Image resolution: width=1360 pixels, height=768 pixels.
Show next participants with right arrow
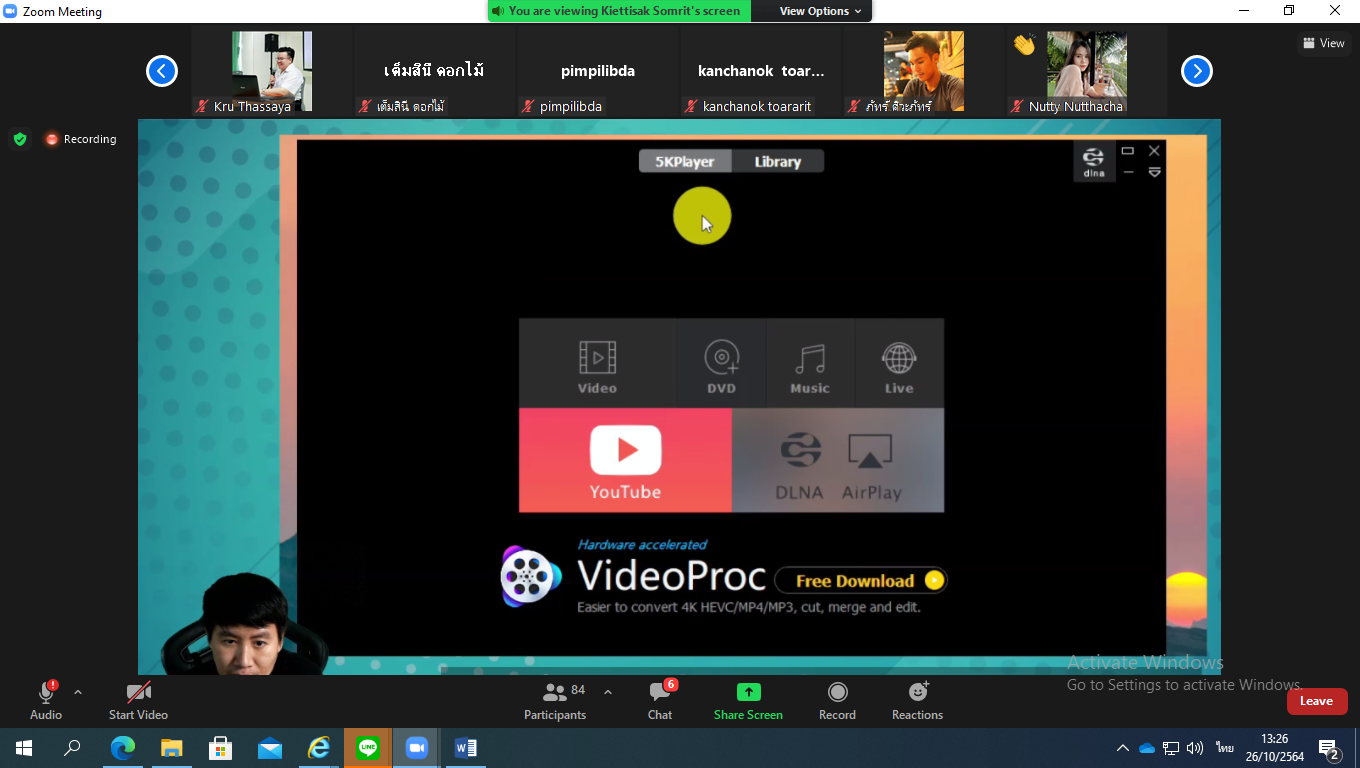tap(1197, 71)
